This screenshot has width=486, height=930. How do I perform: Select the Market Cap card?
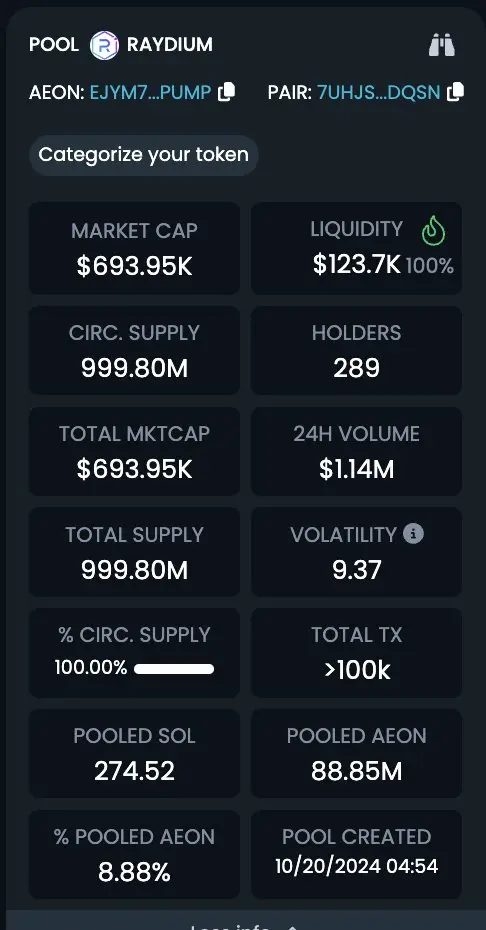(134, 248)
